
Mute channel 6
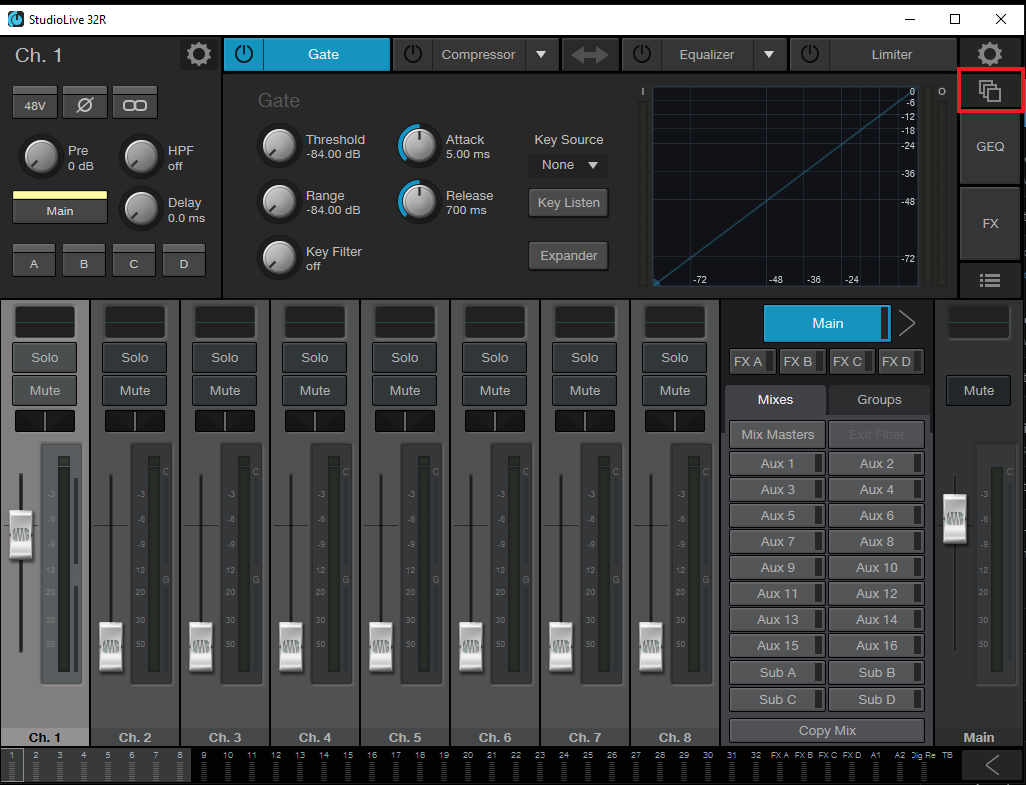pyautogui.click(x=495, y=391)
